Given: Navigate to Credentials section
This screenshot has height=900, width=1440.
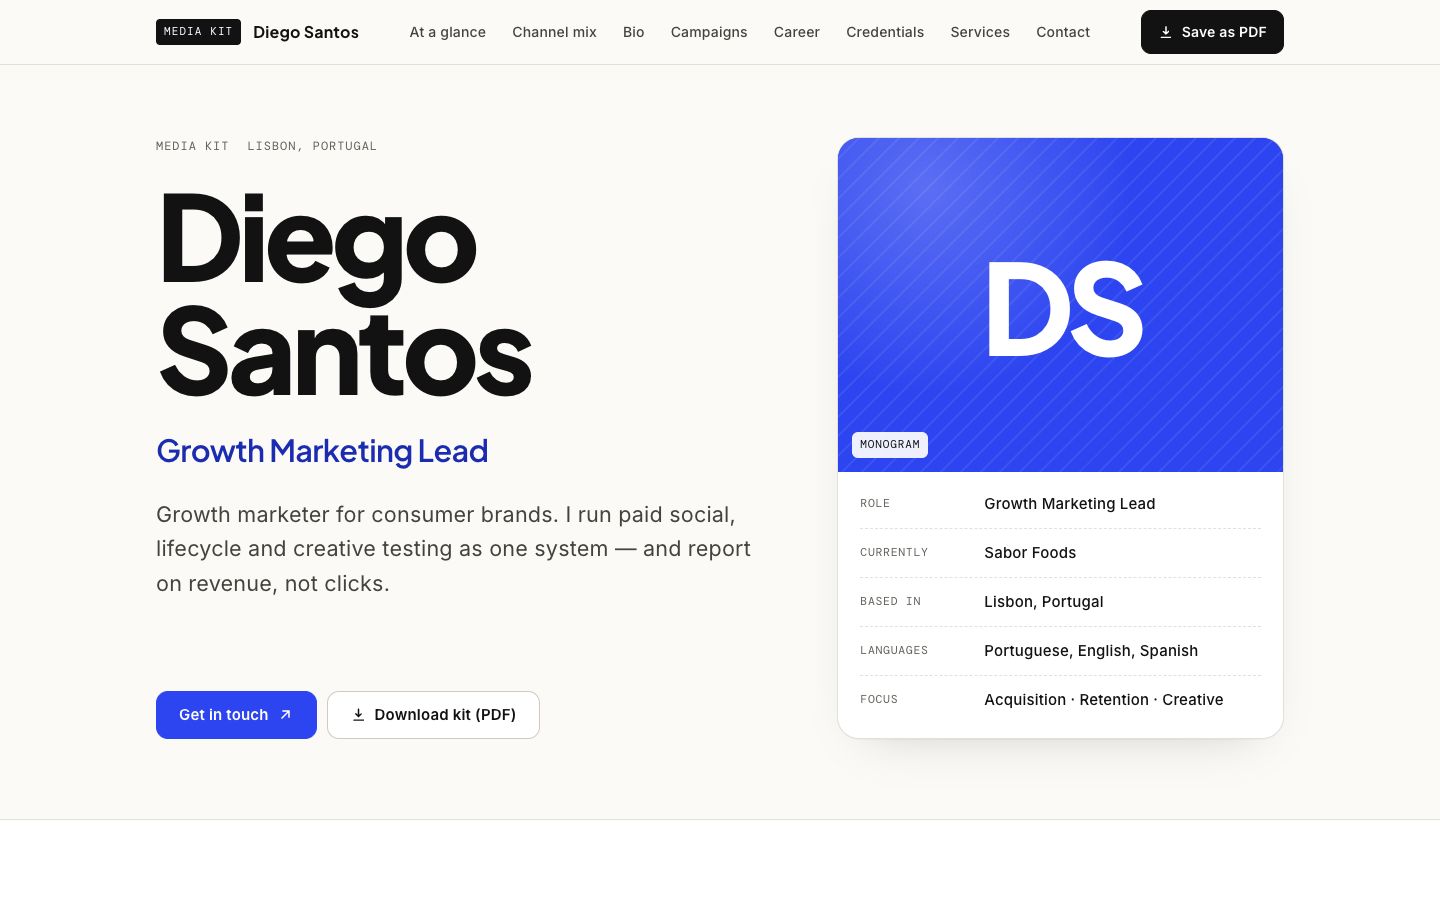Looking at the screenshot, I should tap(885, 32).
